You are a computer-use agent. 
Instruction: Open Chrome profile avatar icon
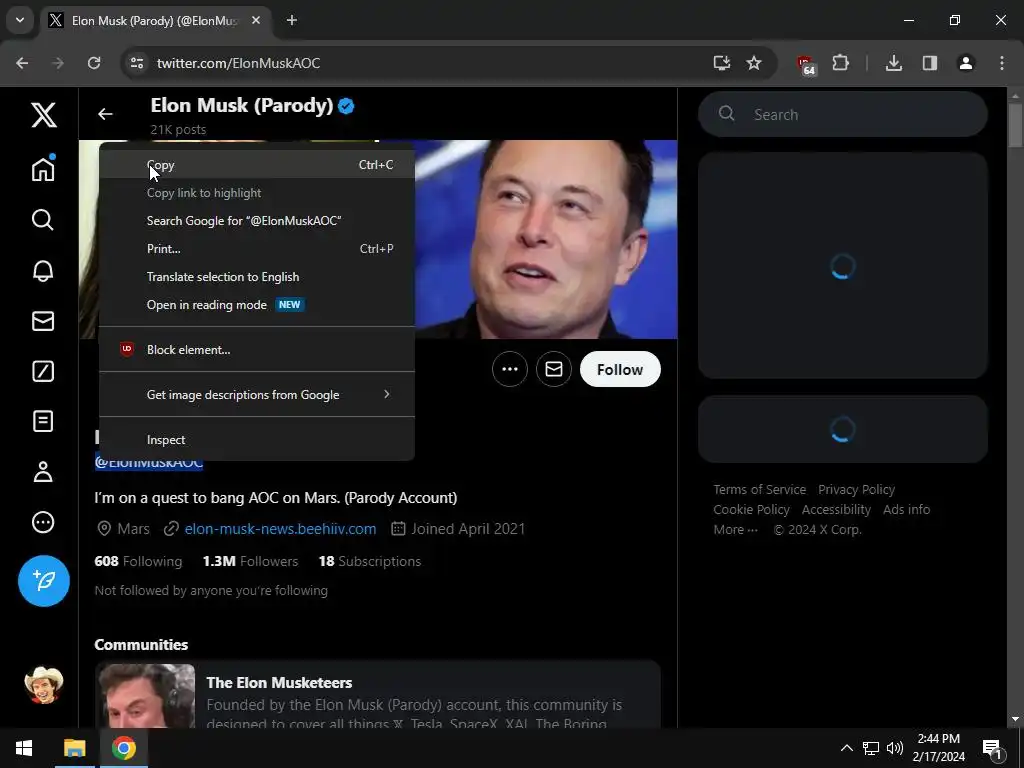click(x=965, y=63)
